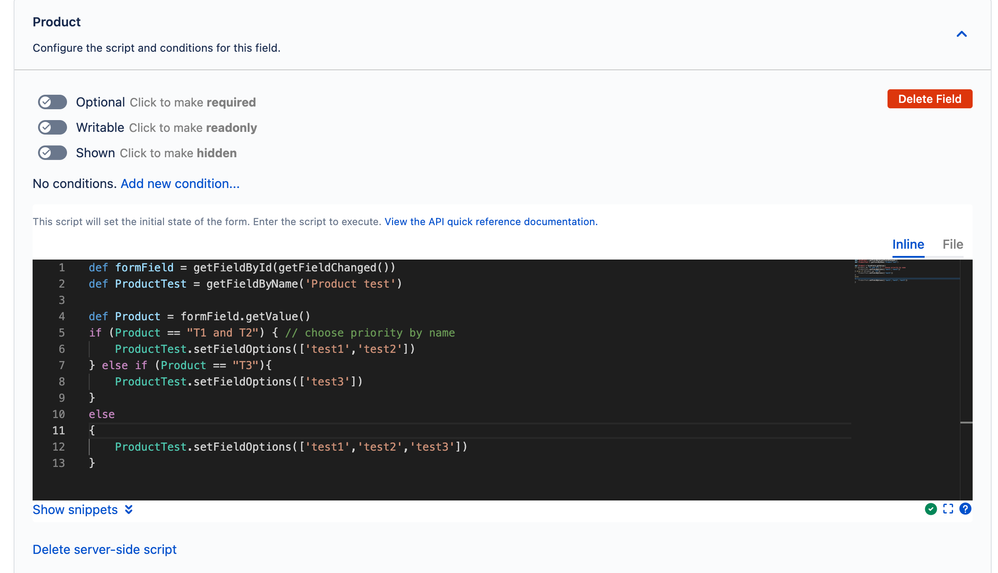The height and width of the screenshot is (573, 998).
Task: Click the 'else' keyword on line 10
Action: coord(102,414)
